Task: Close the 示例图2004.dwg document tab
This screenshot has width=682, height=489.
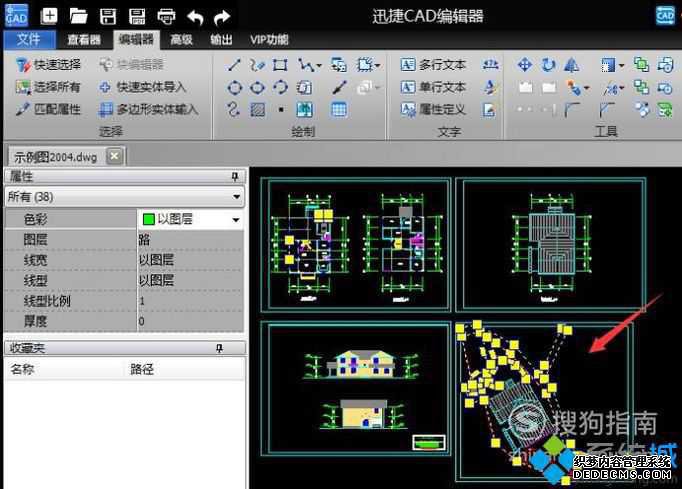Action: (x=114, y=156)
